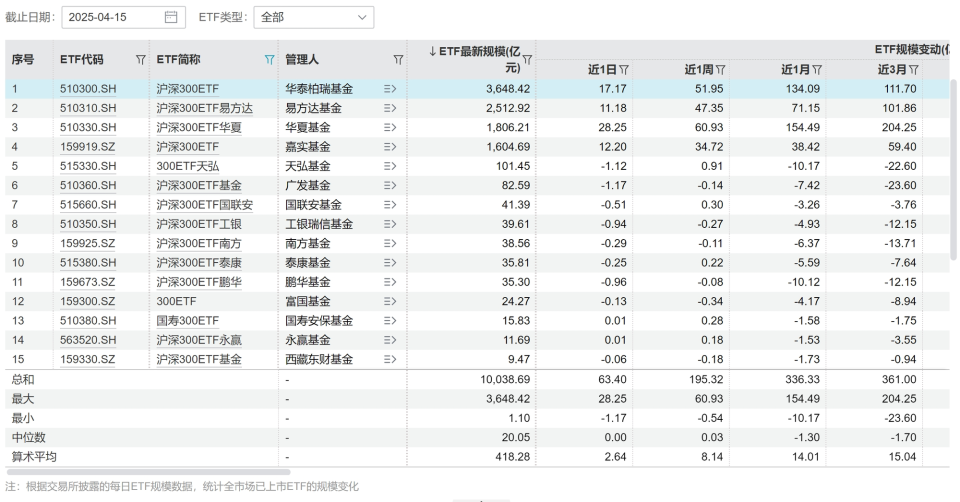
Task: Click the vertical scrollbar on the right edge
Action: point(953,170)
